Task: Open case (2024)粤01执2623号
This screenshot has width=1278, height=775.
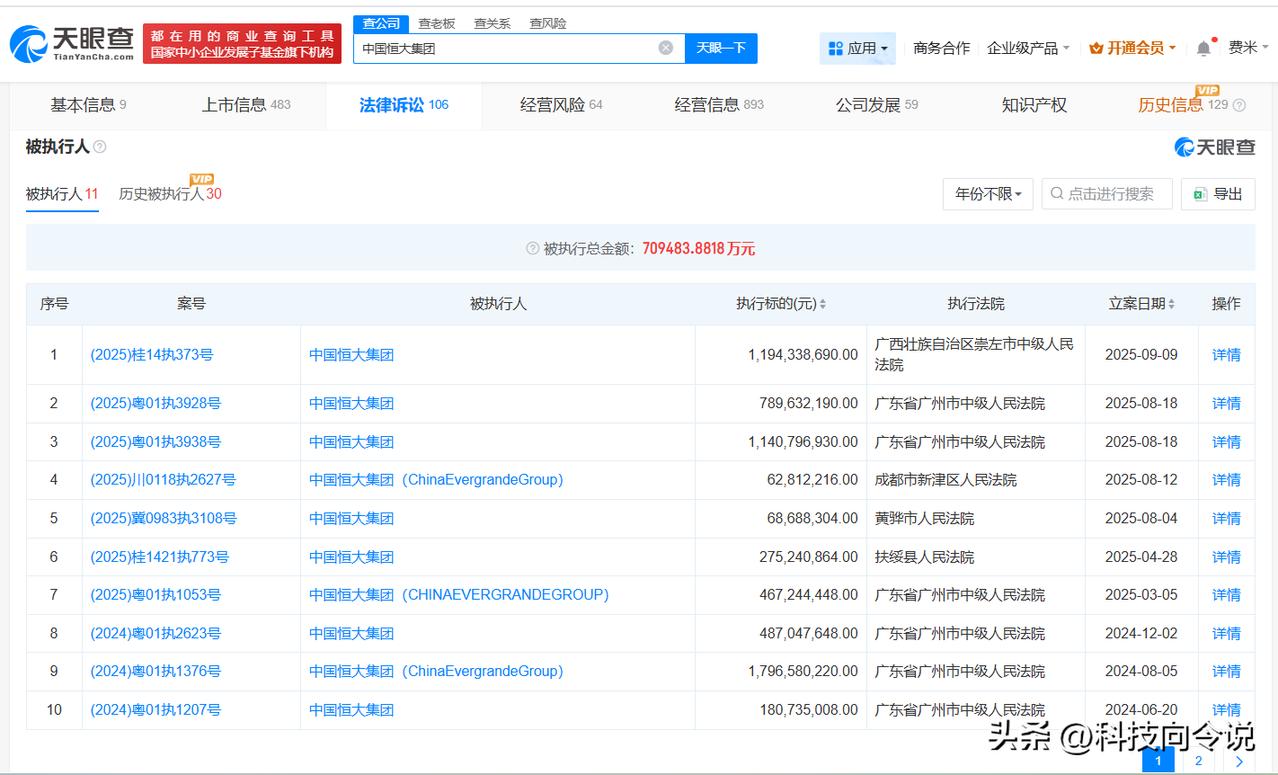Action: point(156,633)
